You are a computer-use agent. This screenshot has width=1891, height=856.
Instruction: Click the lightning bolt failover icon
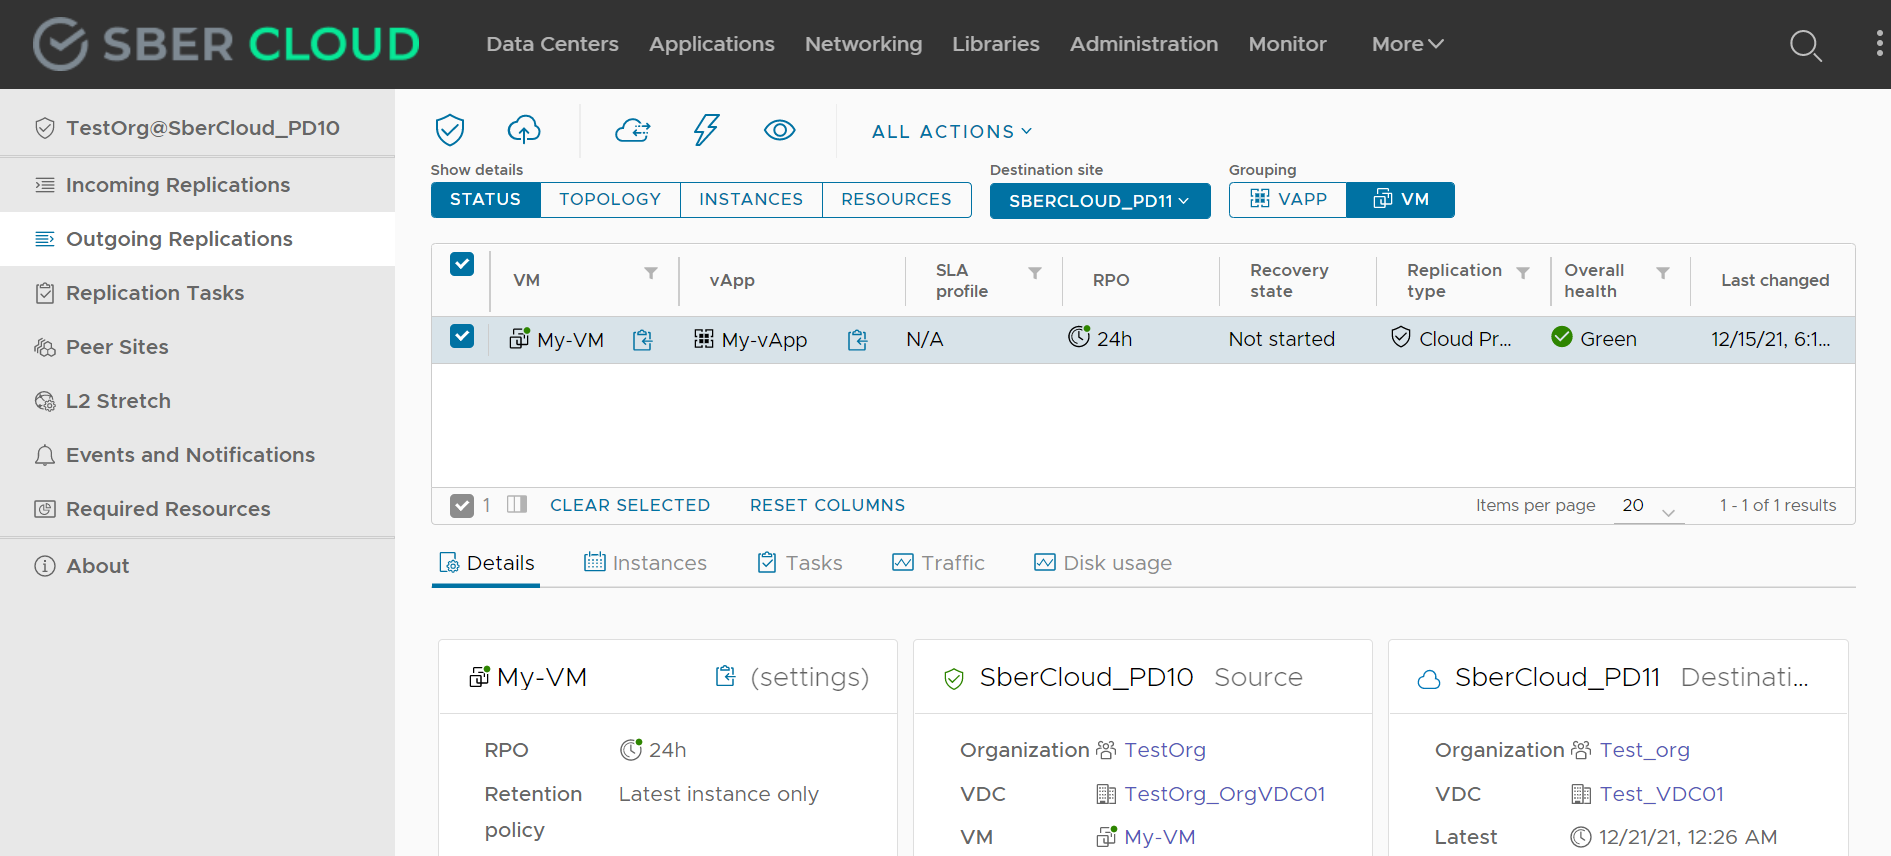pos(706,130)
